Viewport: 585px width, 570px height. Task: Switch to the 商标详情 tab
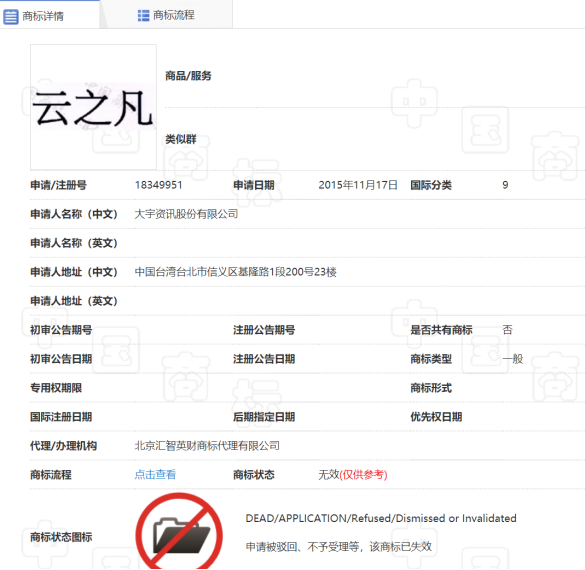[x=50, y=15]
